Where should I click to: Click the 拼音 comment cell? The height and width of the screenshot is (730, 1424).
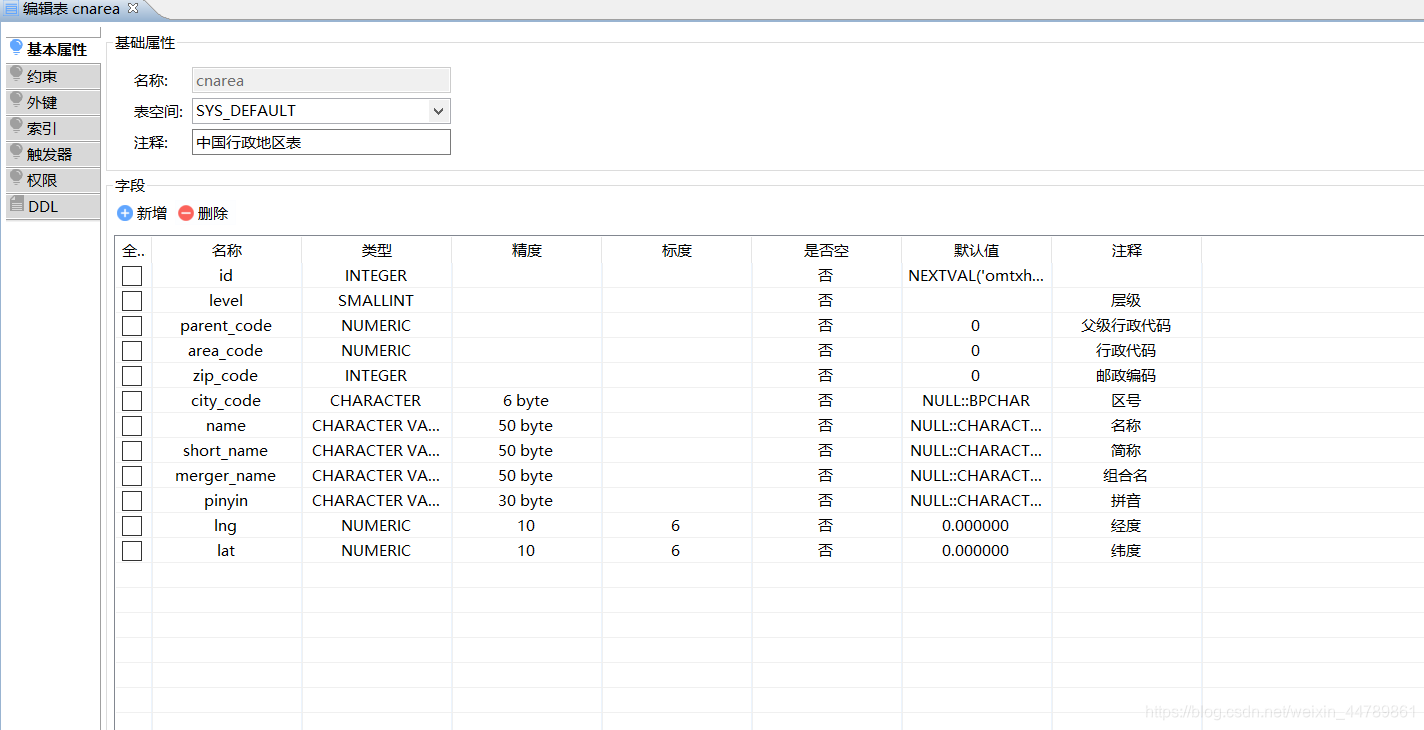[1126, 501]
